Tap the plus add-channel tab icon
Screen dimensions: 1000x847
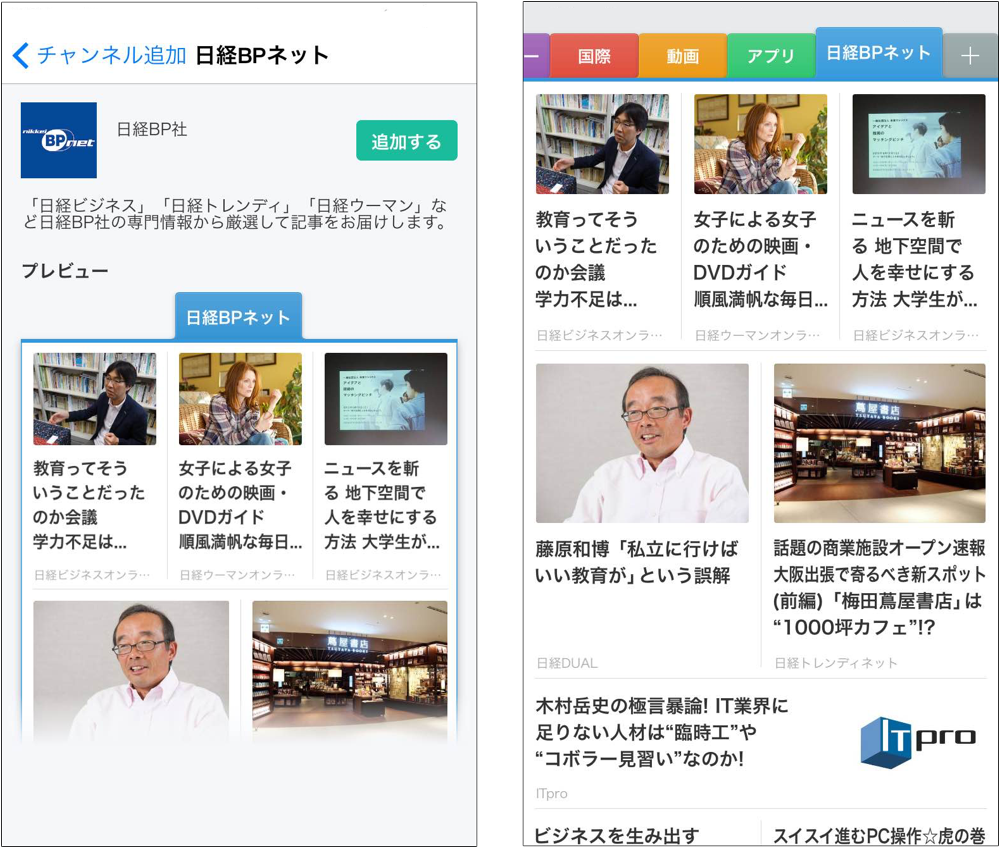(x=970, y=56)
